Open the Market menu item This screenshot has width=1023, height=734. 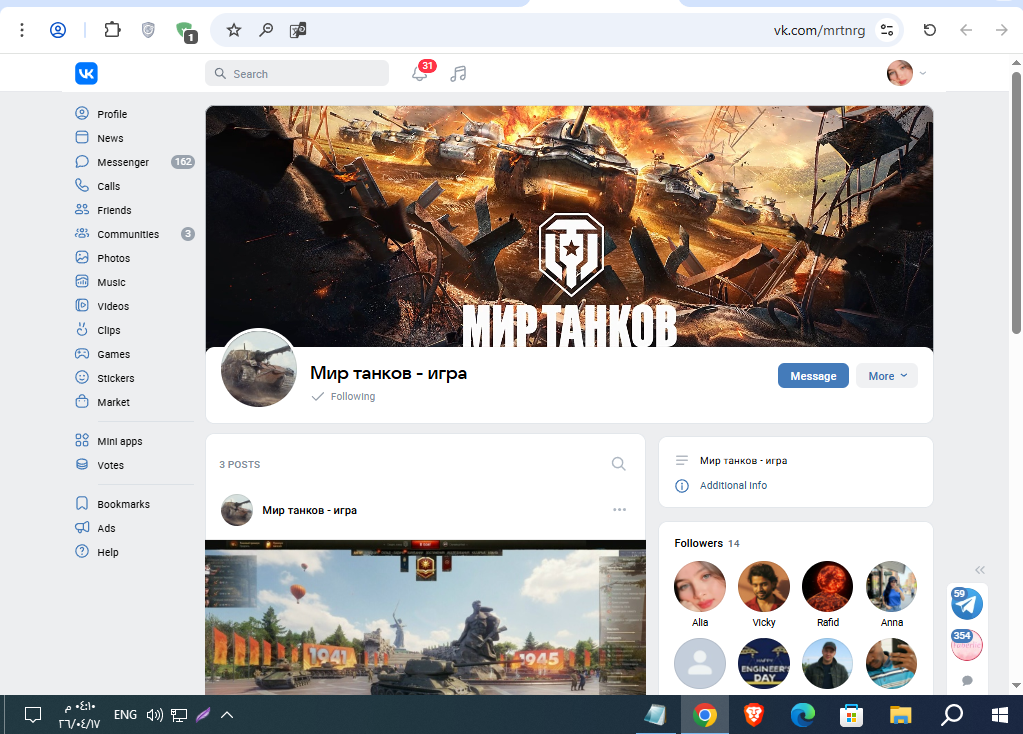[x=134, y=402]
